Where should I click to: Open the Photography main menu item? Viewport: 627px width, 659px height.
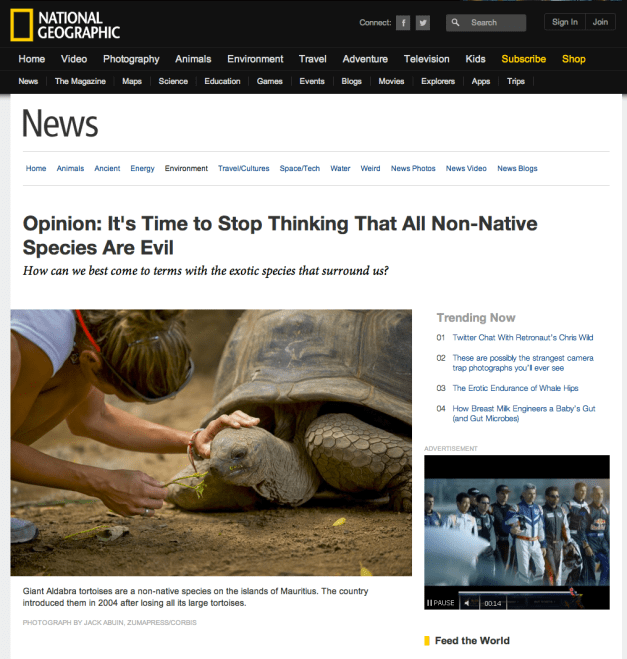[131, 59]
